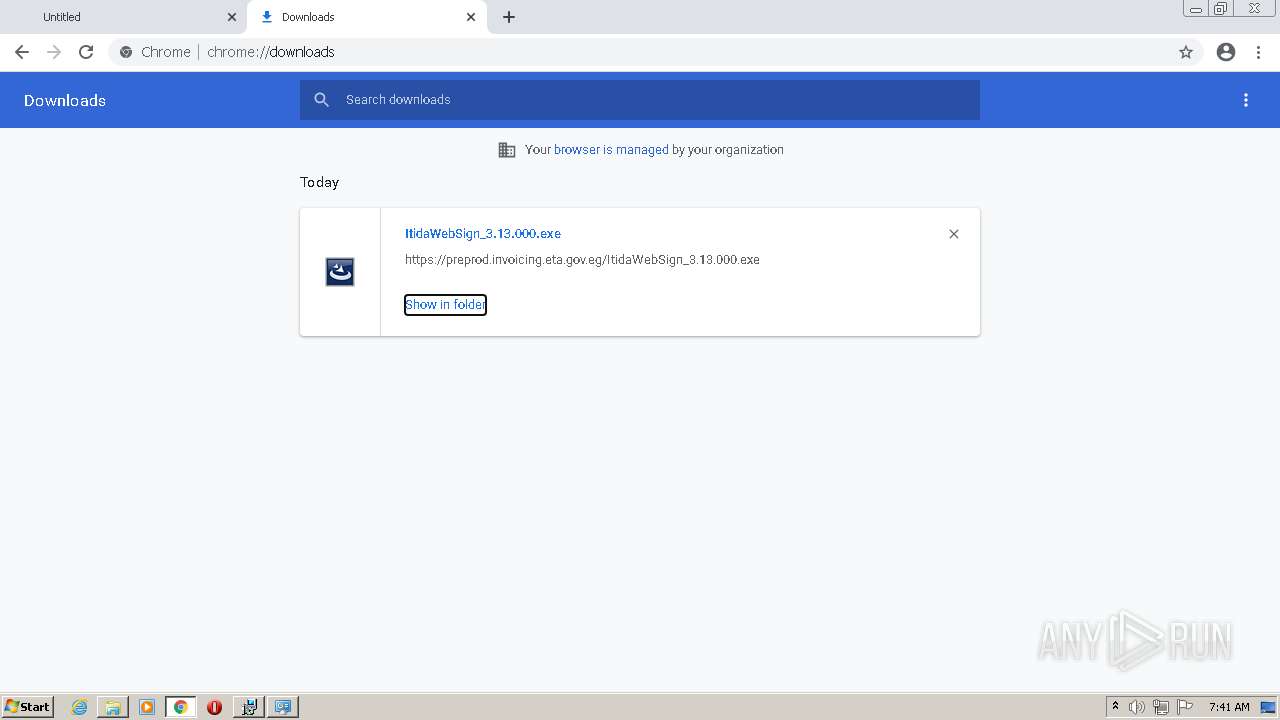
Task: Click the search magnifier icon in downloads
Action: 322,100
